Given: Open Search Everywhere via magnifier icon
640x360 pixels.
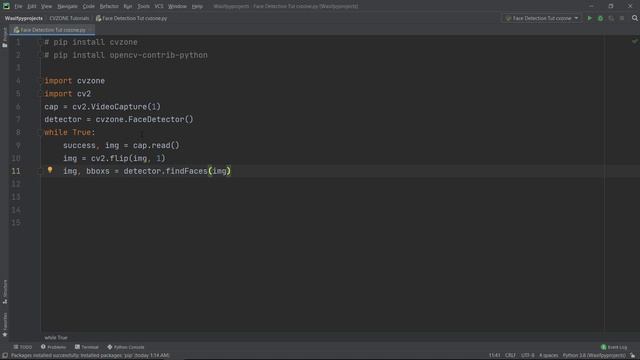Looking at the screenshot, I should pos(635,18).
